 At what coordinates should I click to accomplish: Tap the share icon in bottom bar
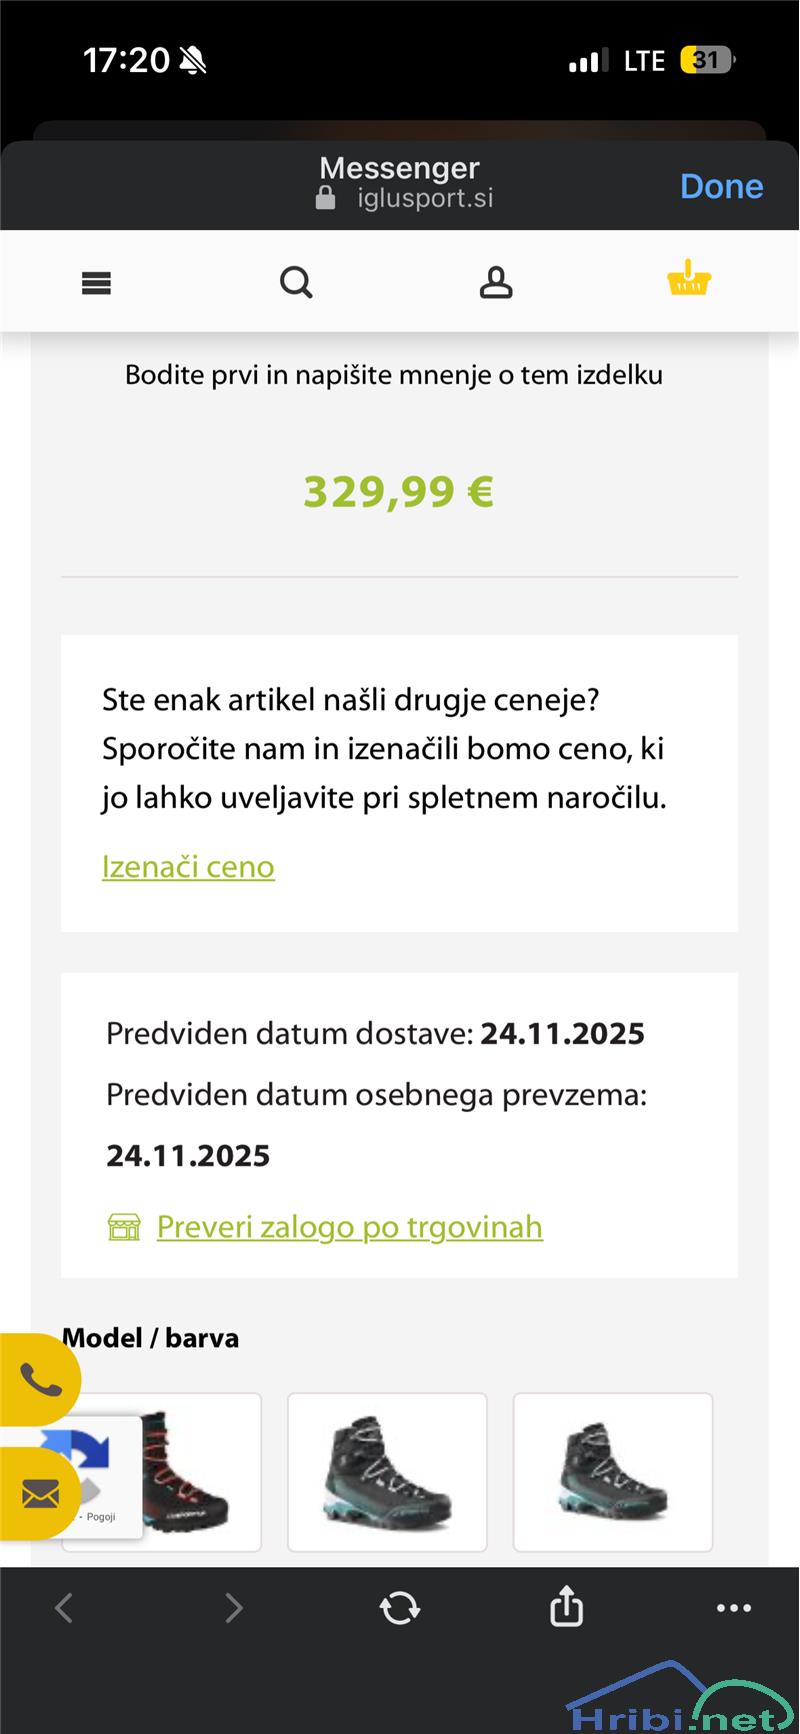[x=566, y=1607]
